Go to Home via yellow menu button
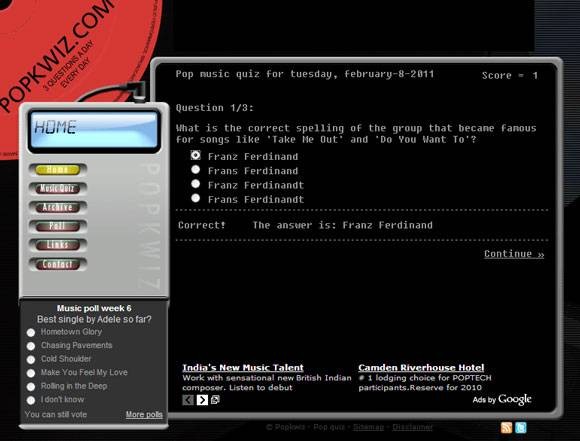The height and width of the screenshot is (441, 580). (x=58, y=169)
